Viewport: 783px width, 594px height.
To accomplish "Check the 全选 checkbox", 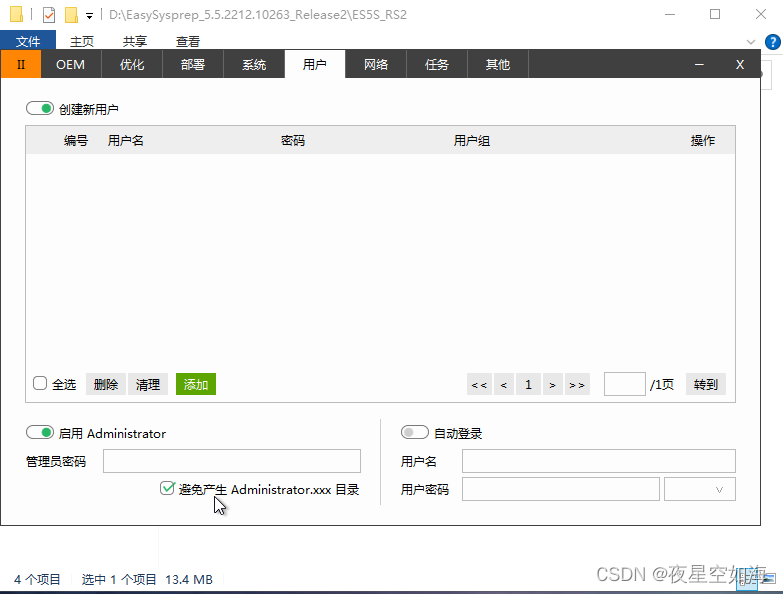I will point(40,383).
